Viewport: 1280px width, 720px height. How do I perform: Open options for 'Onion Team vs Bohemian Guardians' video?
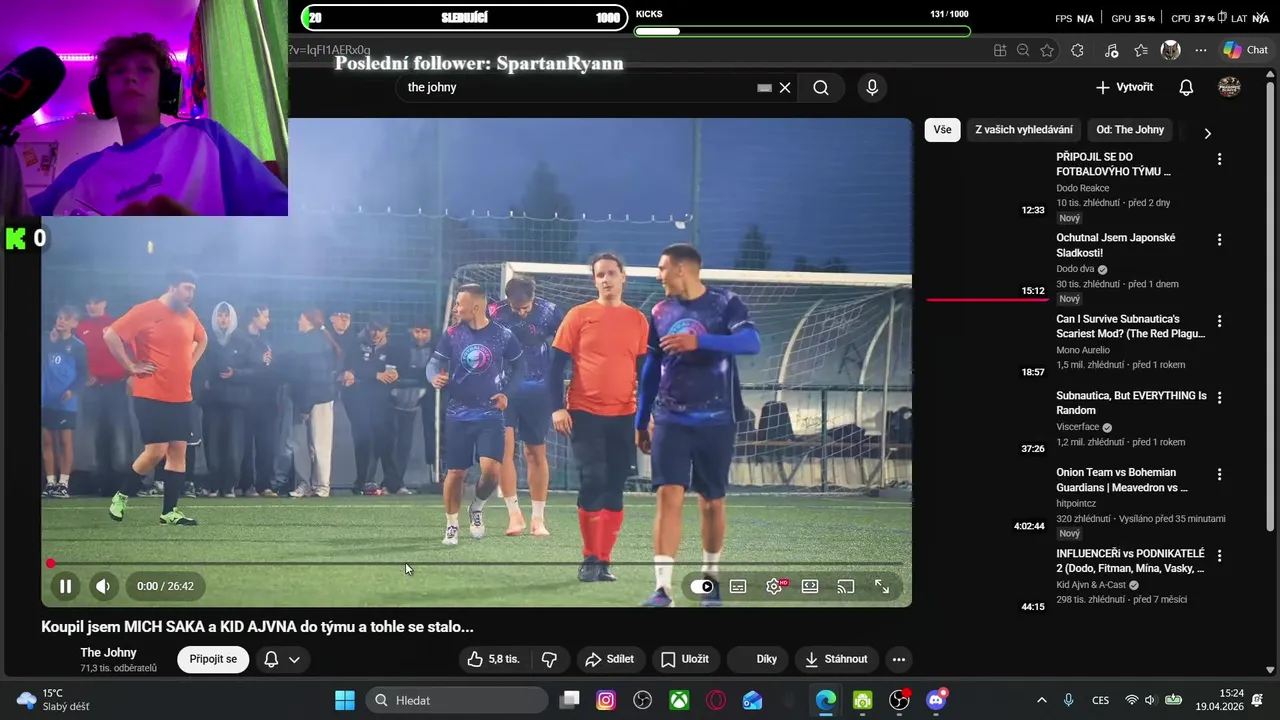click(1219, 474)
